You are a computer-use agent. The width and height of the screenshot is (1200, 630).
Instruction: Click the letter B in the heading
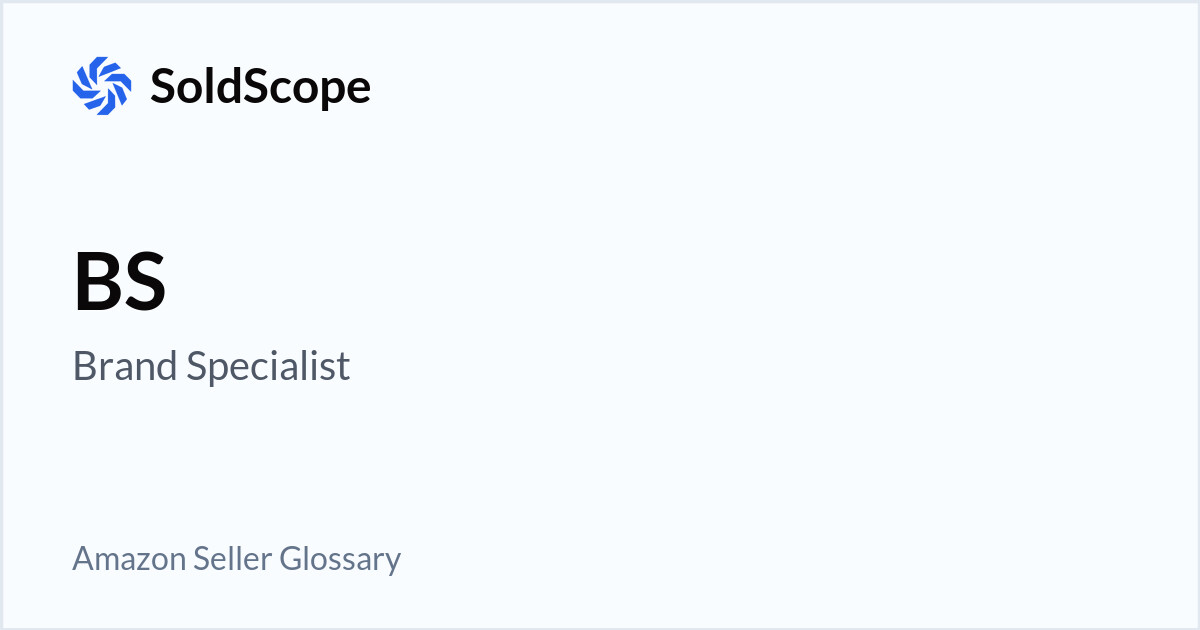click(x=97, y=283)
